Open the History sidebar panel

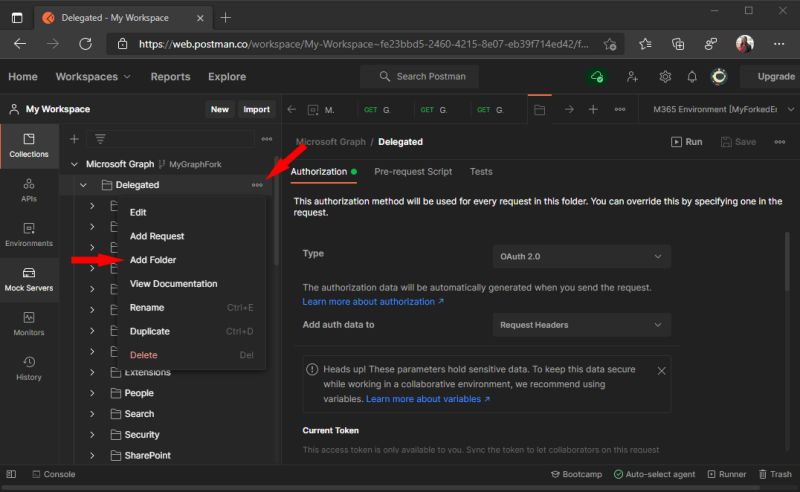point(29,368)
